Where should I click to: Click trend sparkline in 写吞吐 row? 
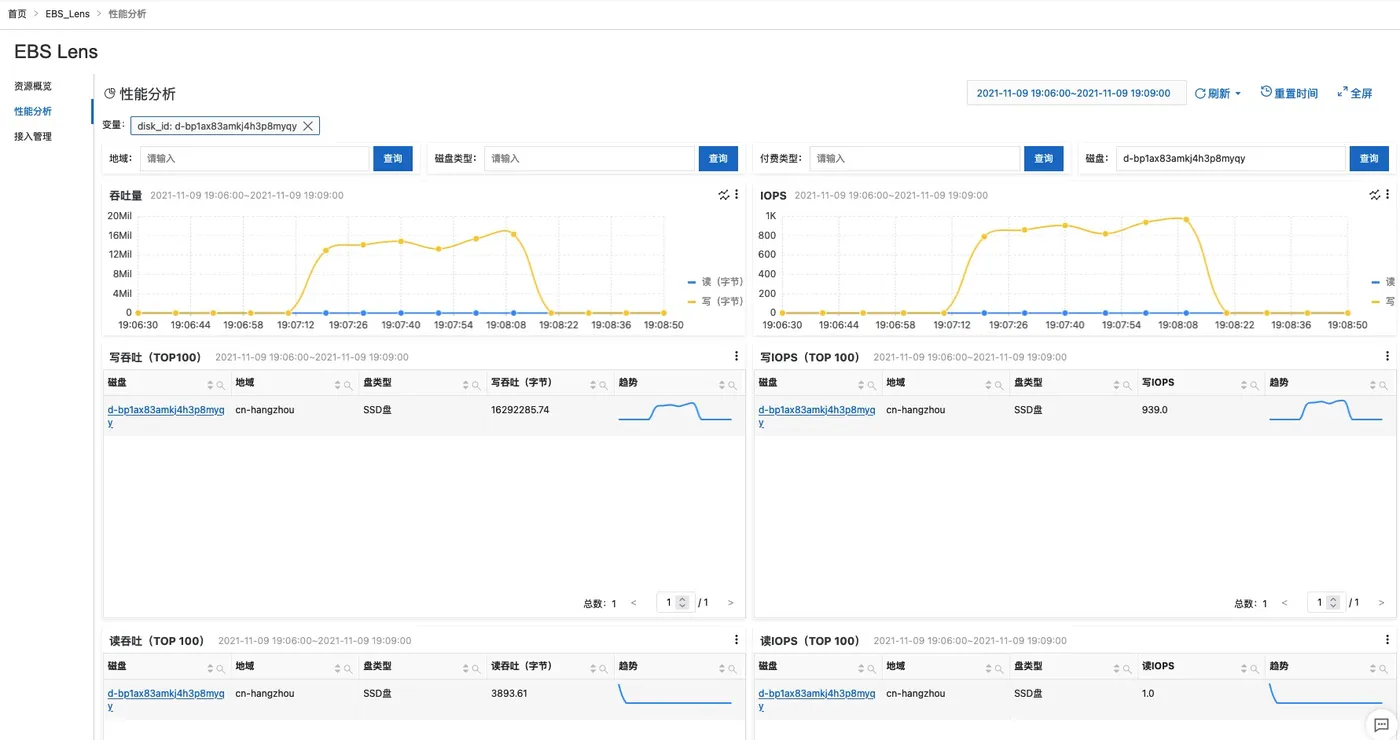point(675,411)
